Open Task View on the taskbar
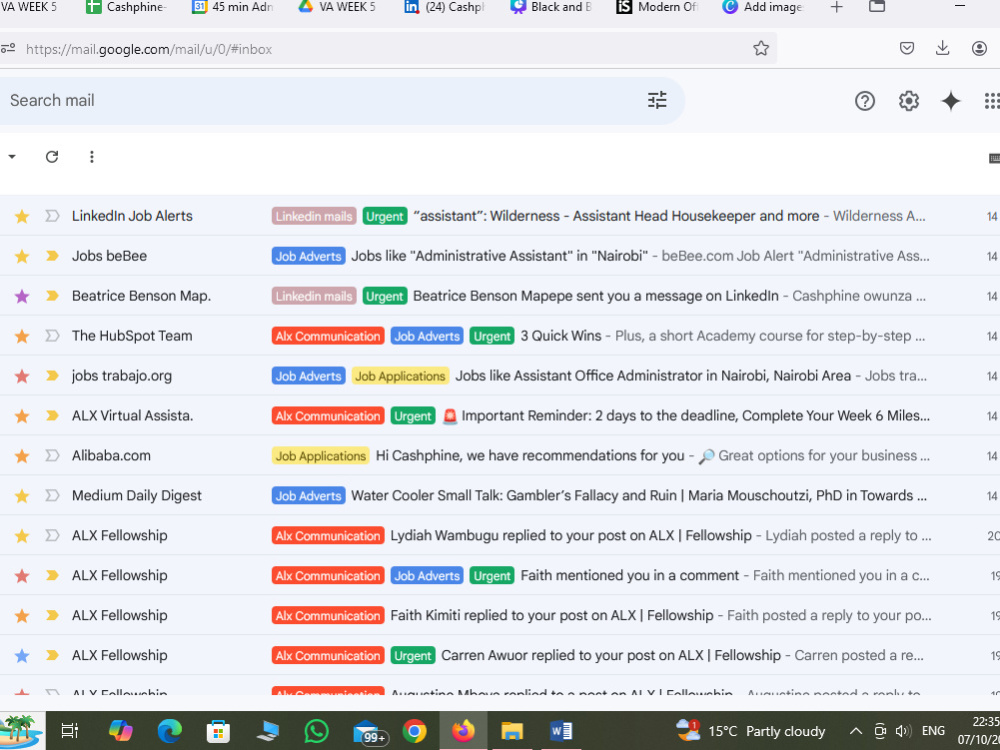Viewport: 1000px width, 750px height. [70, 731]
